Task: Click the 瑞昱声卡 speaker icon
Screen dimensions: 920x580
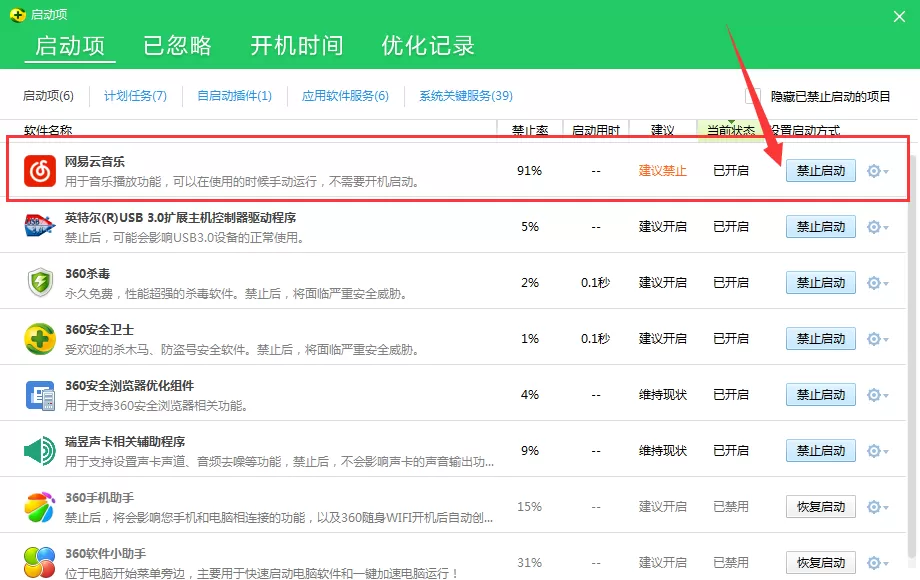Action: point(40,451)
